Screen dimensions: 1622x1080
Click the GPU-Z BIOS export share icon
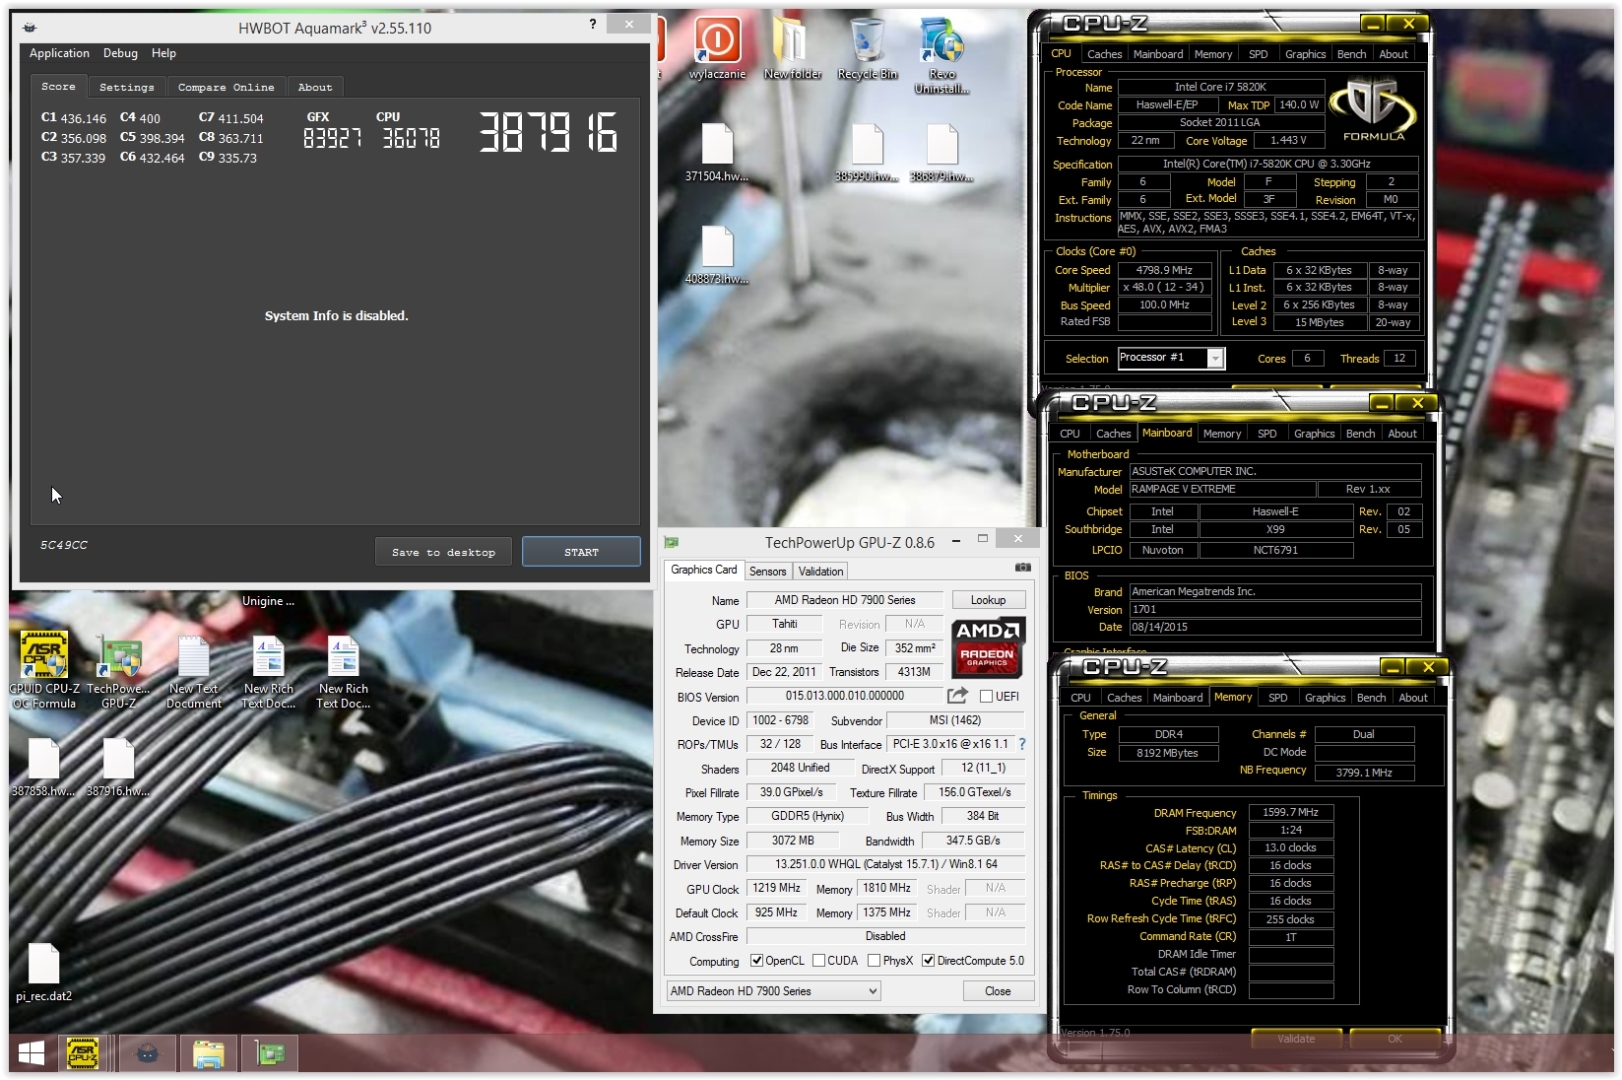tap(957, 695)
